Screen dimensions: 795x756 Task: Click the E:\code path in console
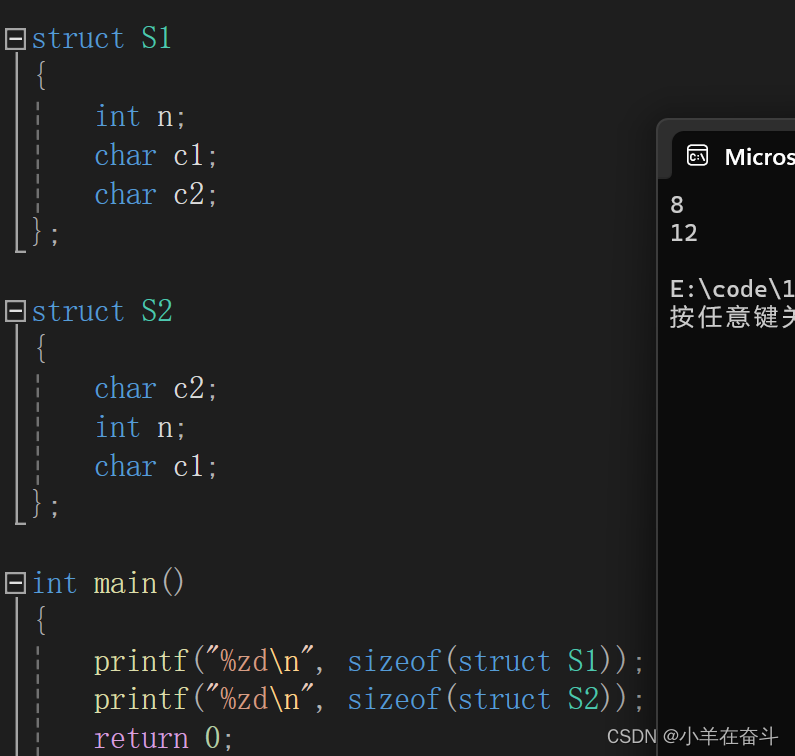[x=732, y=290]
